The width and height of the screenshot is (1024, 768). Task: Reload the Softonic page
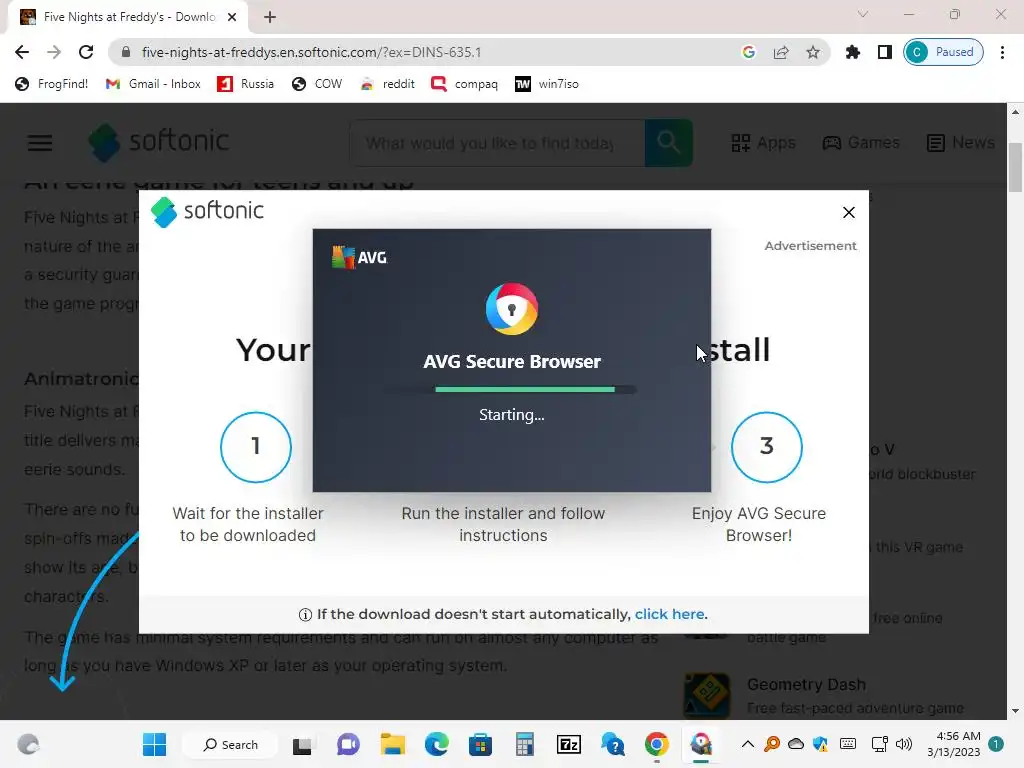86,52
